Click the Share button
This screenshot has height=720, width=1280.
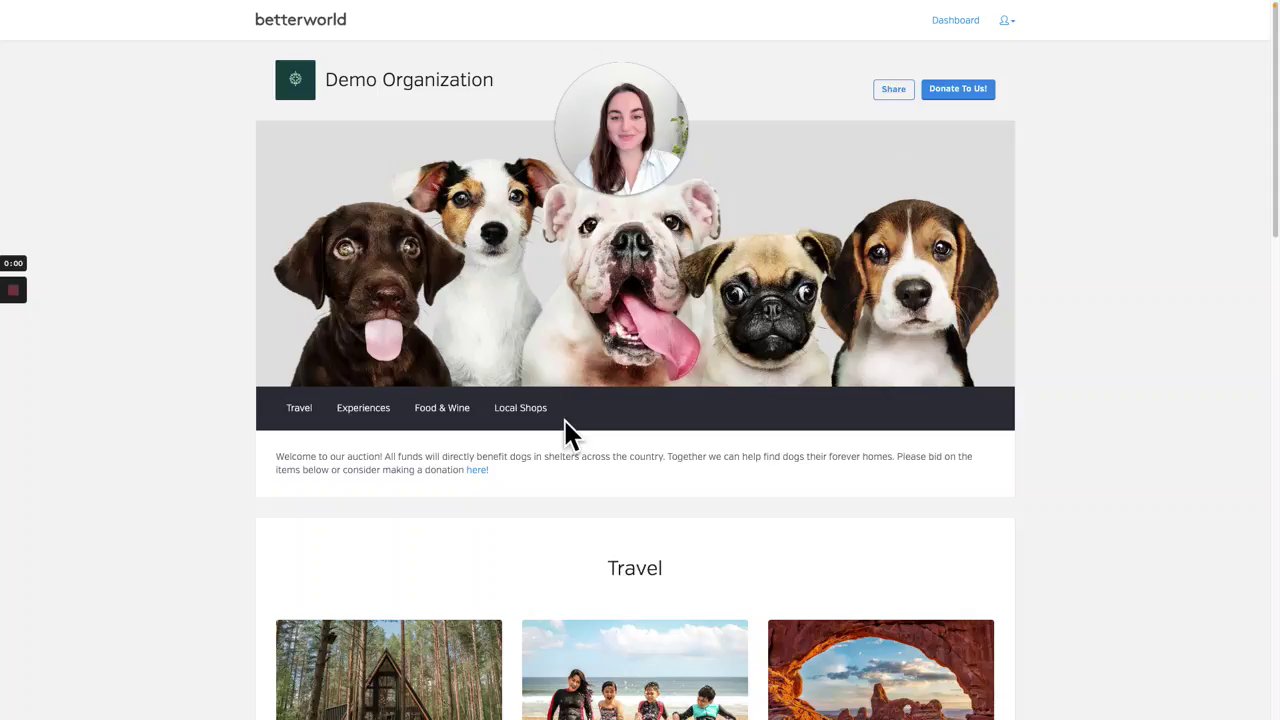point(893,89)
